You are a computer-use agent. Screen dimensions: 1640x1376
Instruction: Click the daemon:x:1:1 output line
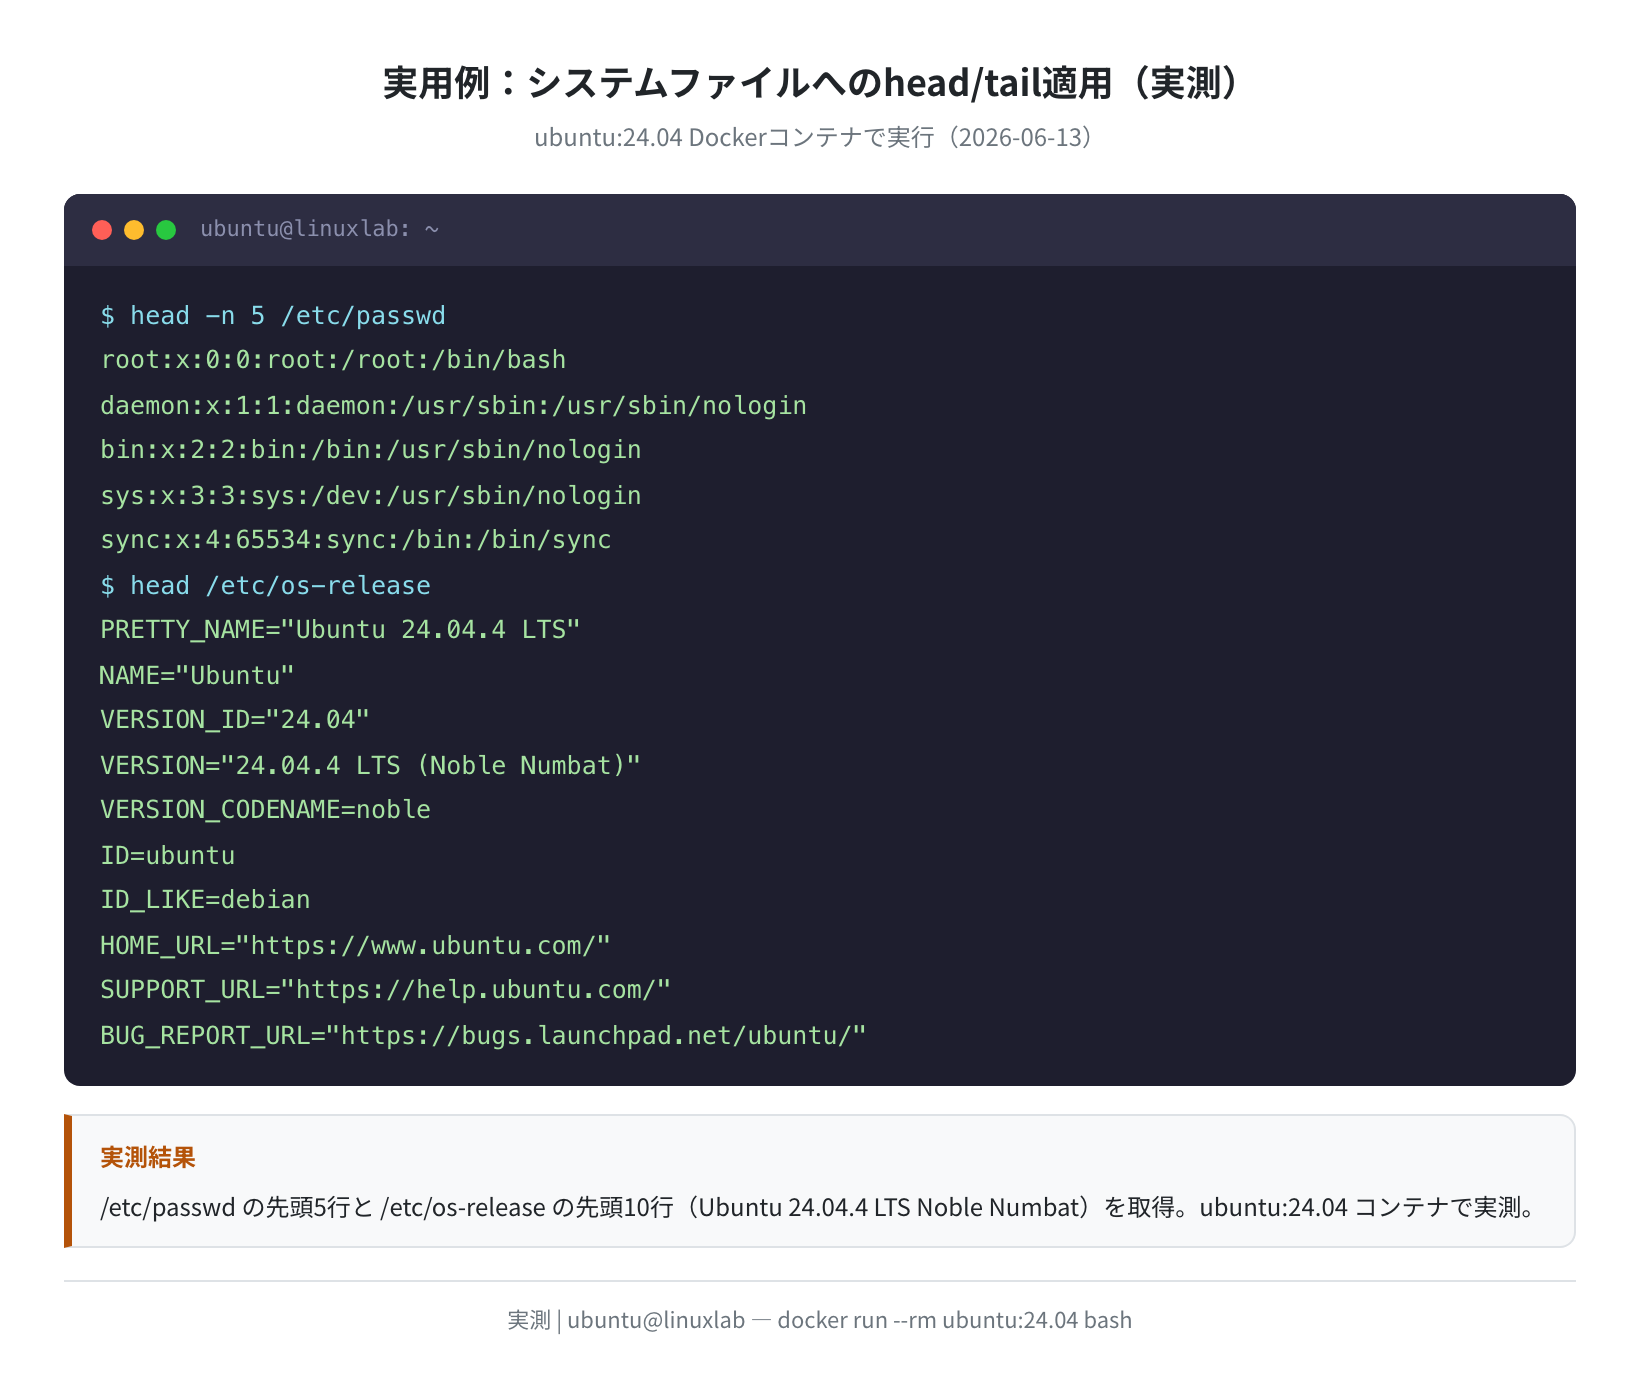click(453, 406)
